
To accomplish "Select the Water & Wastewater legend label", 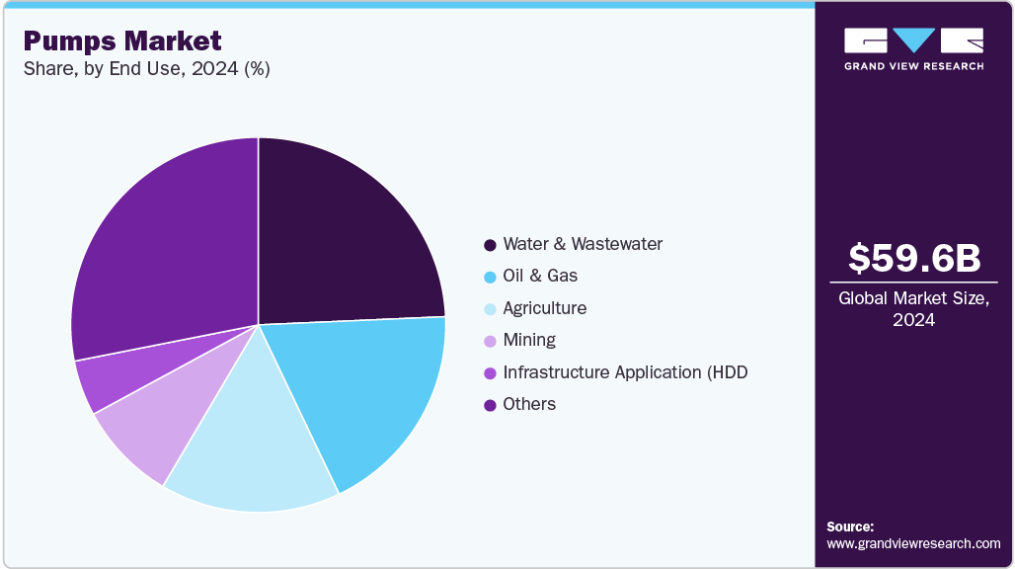I will (x=582, y=244).
